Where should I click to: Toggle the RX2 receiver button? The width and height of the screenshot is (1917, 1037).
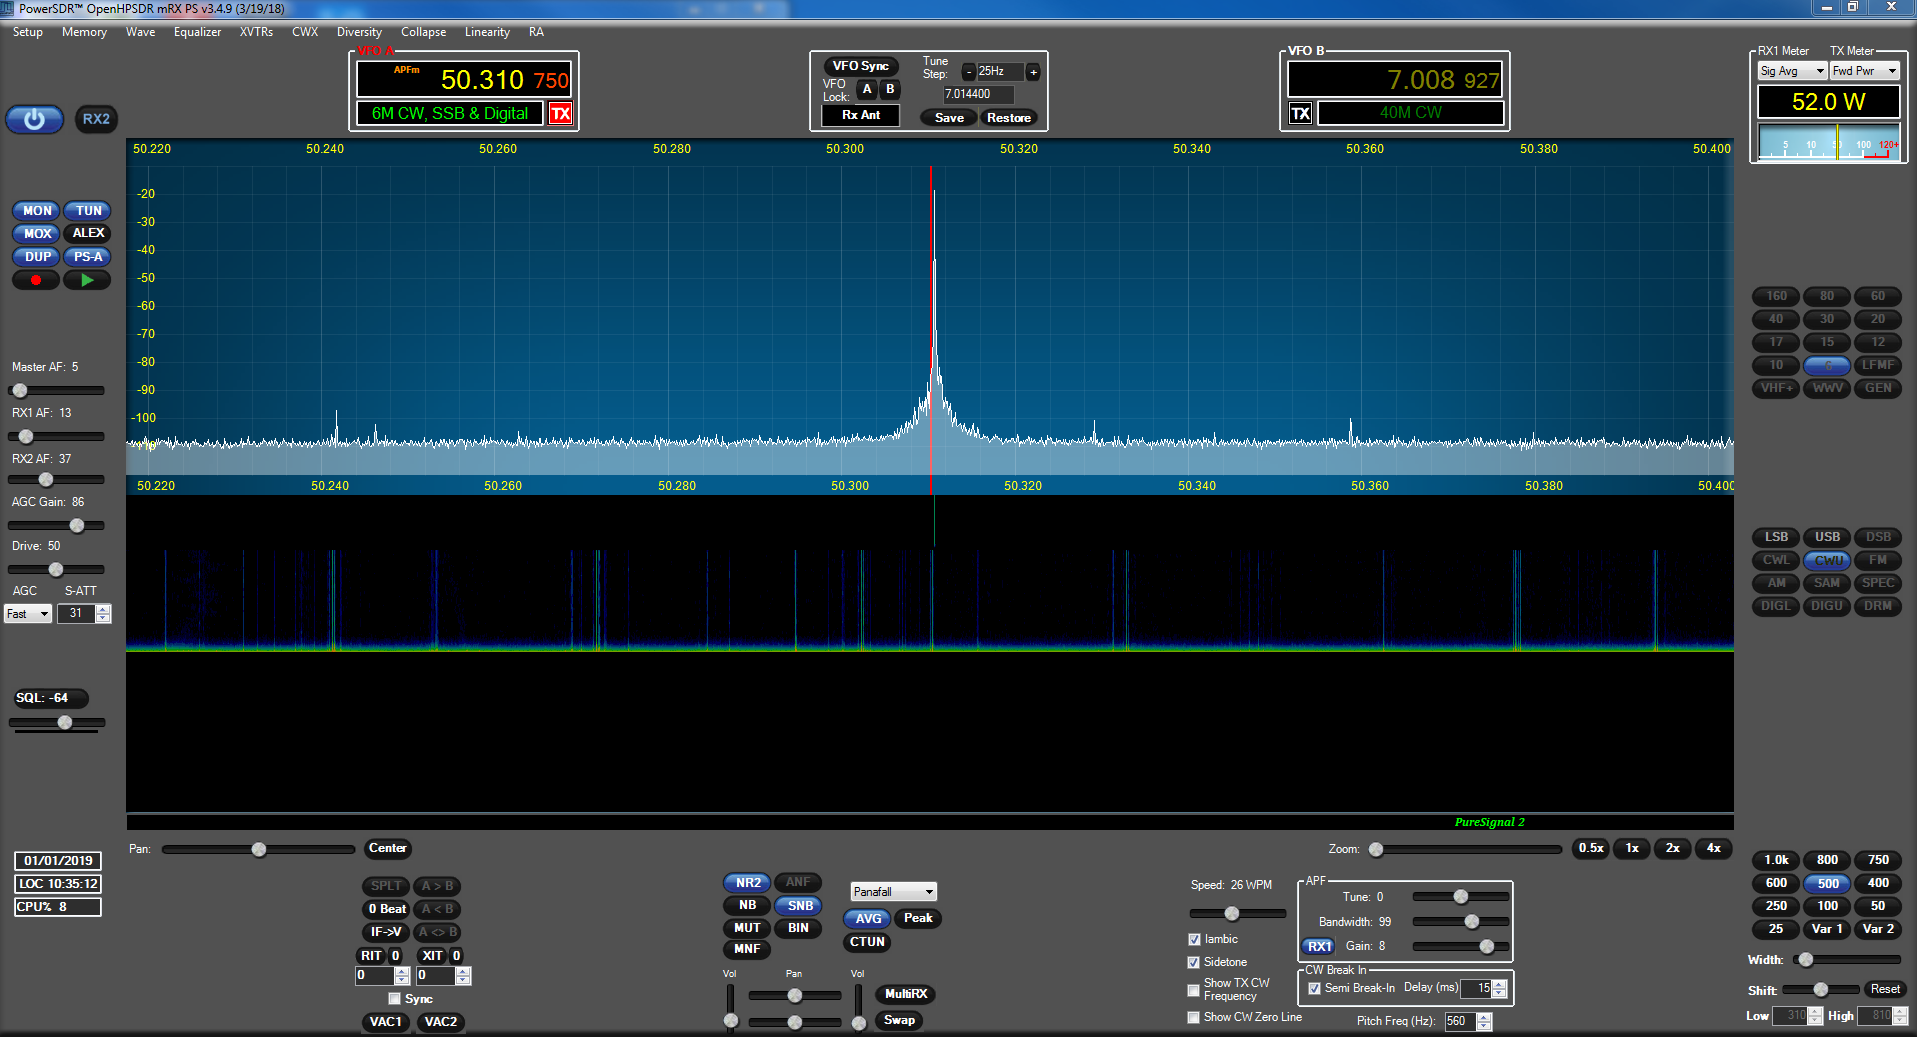96,119
